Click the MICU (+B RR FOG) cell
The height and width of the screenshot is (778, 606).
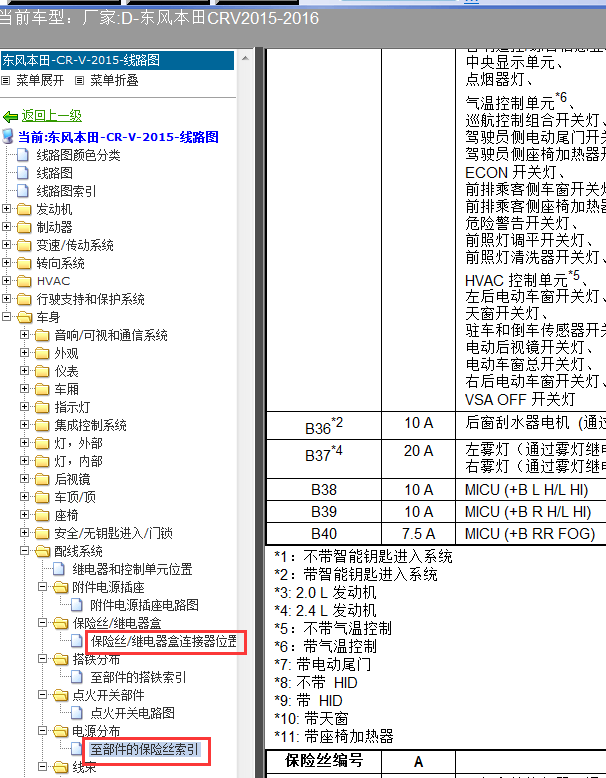click(530, 533)
